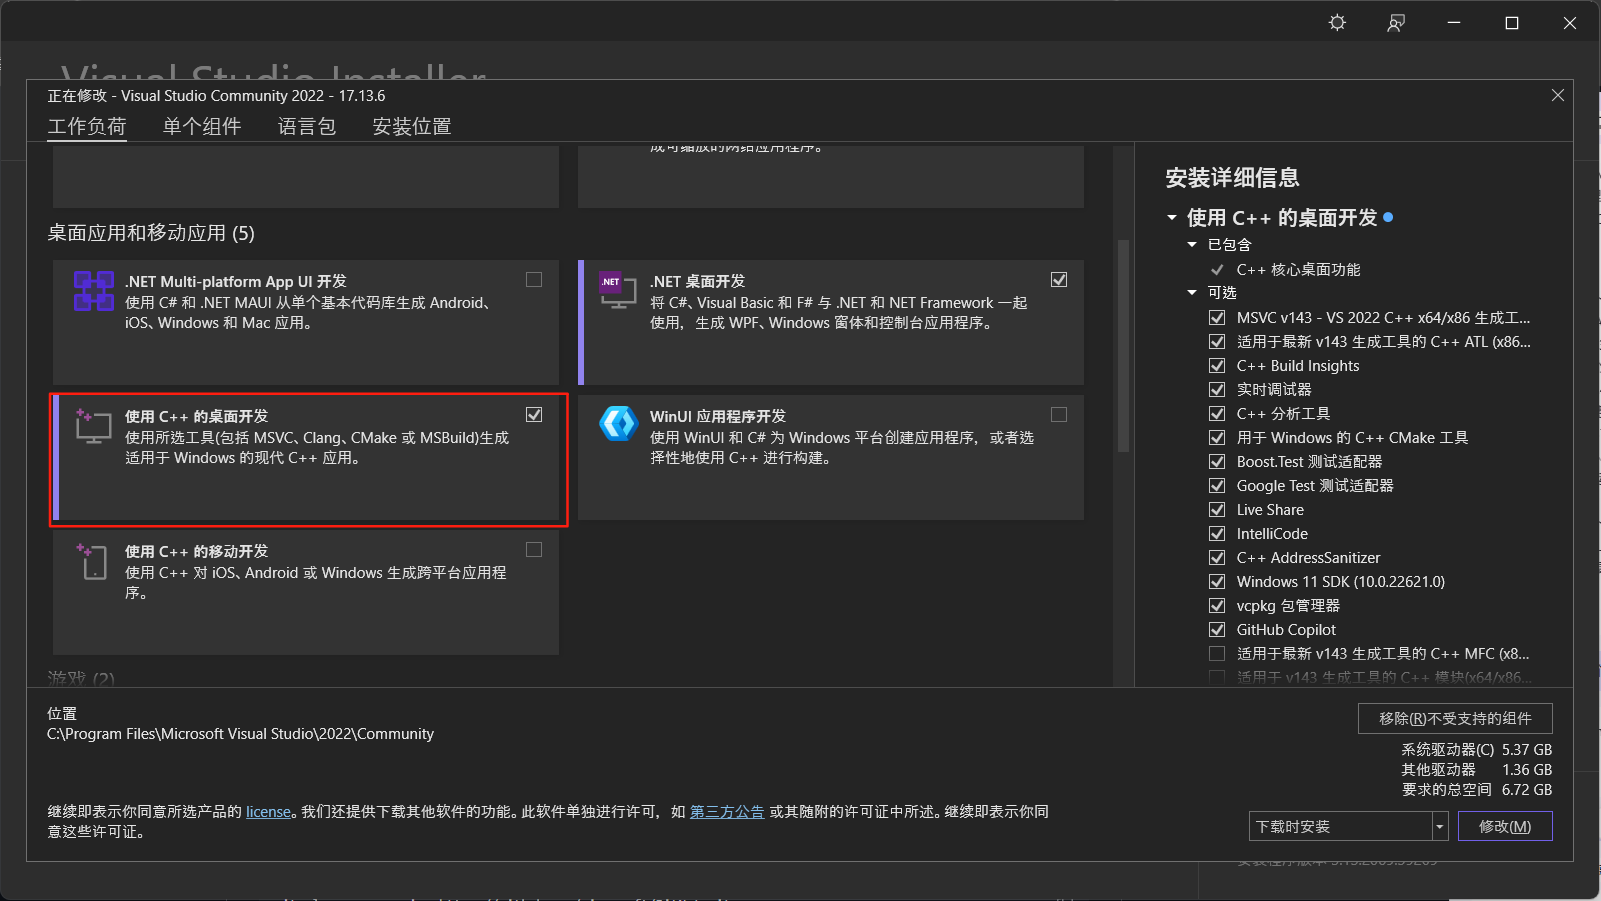Screen dimensions: 1601x901
Task: Uncheck the Boost.Test 测试适配器 component
Action: click(x=1217, y=462)
